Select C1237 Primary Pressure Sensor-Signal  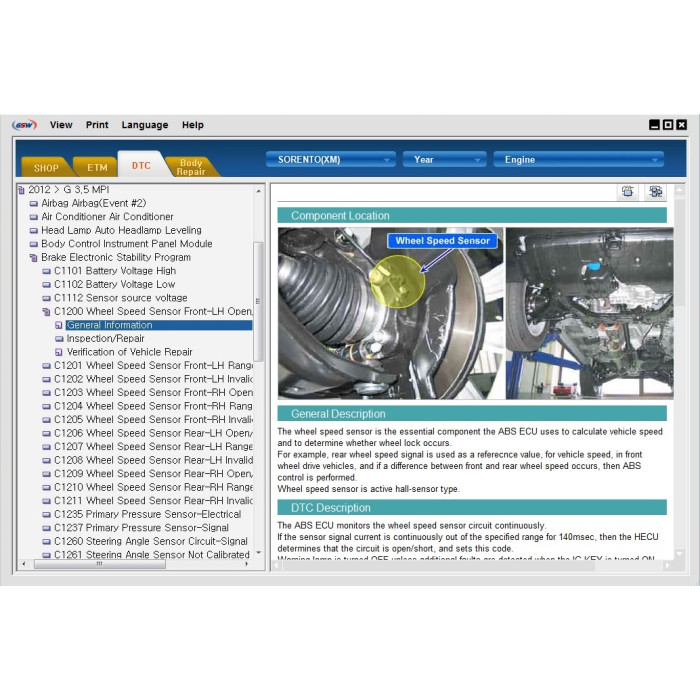pyautogui.click(x=141, y=528)
